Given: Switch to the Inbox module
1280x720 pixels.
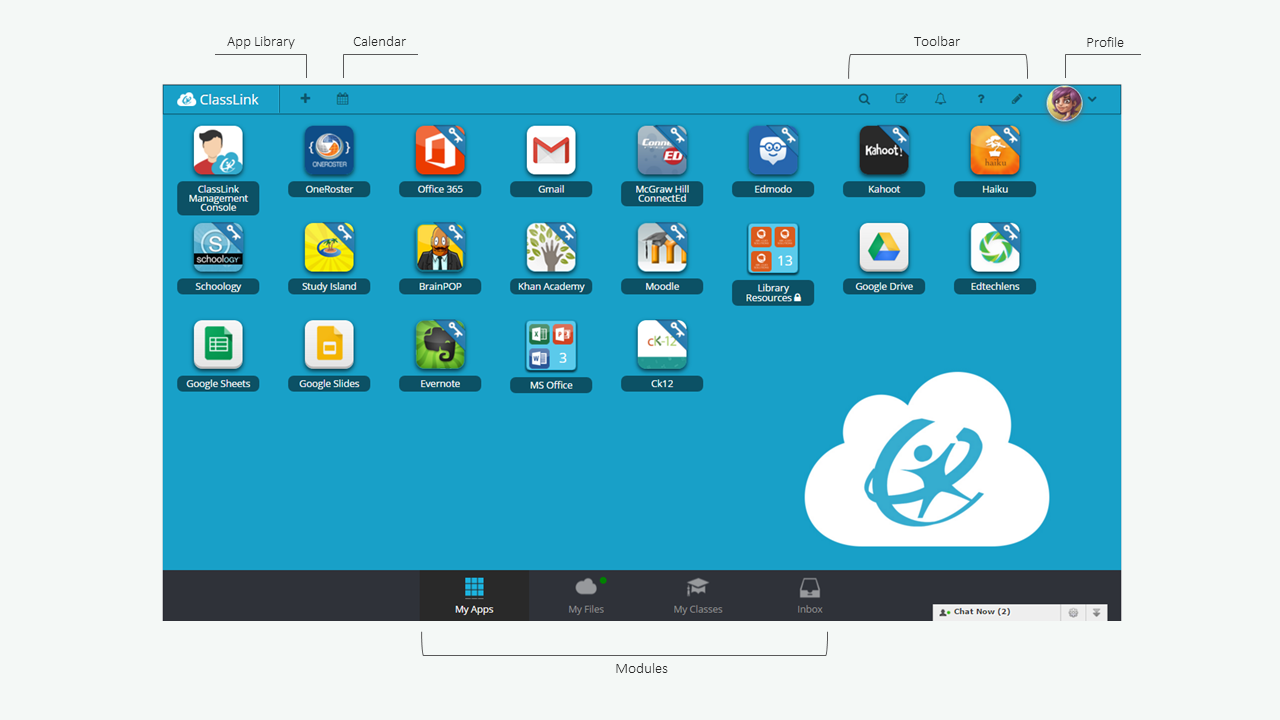Looking at the screenshot, I should click(x=810, y=596).
